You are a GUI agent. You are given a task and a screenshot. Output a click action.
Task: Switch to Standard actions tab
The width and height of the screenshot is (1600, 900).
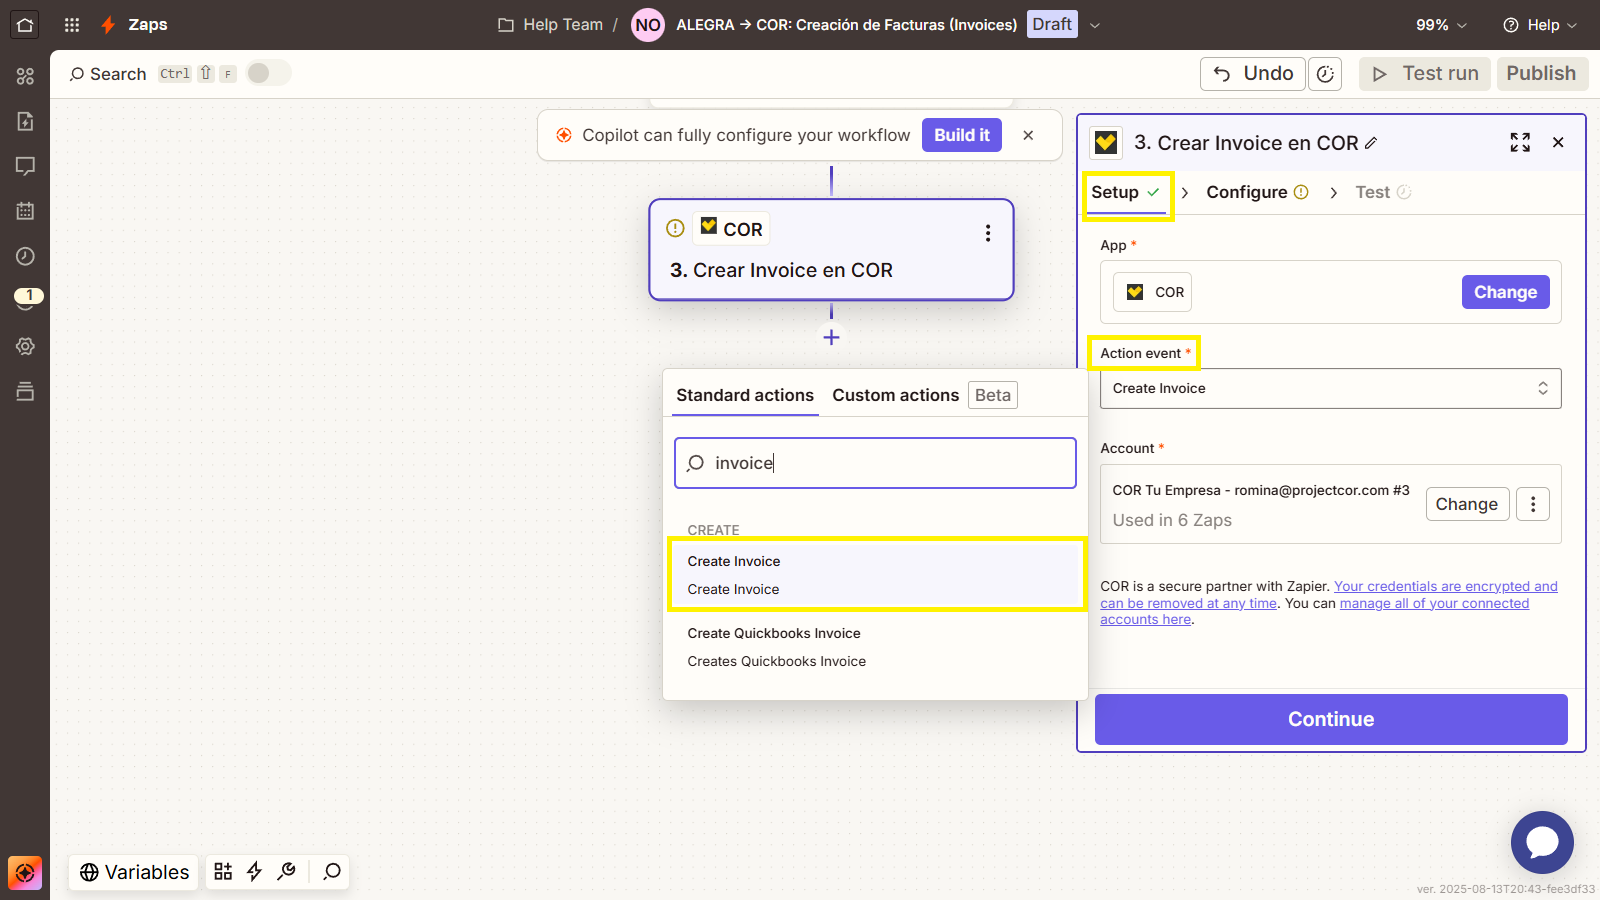pos(745,395)
